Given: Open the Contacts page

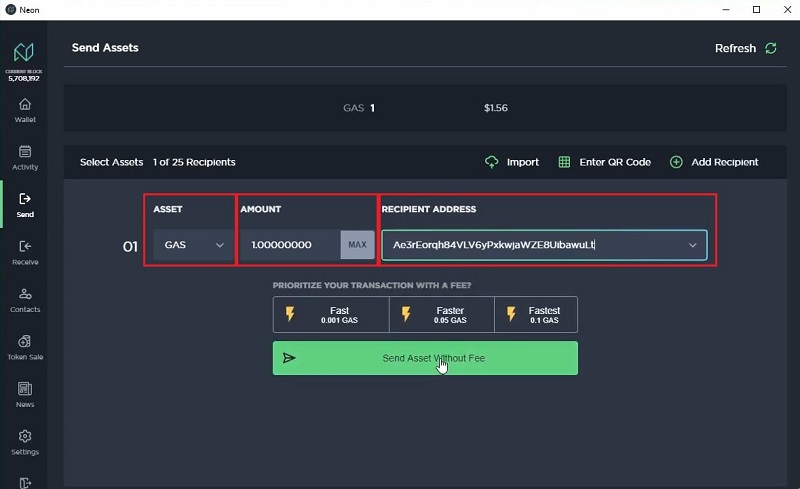Looking at the screenshot, I should 25,299.
